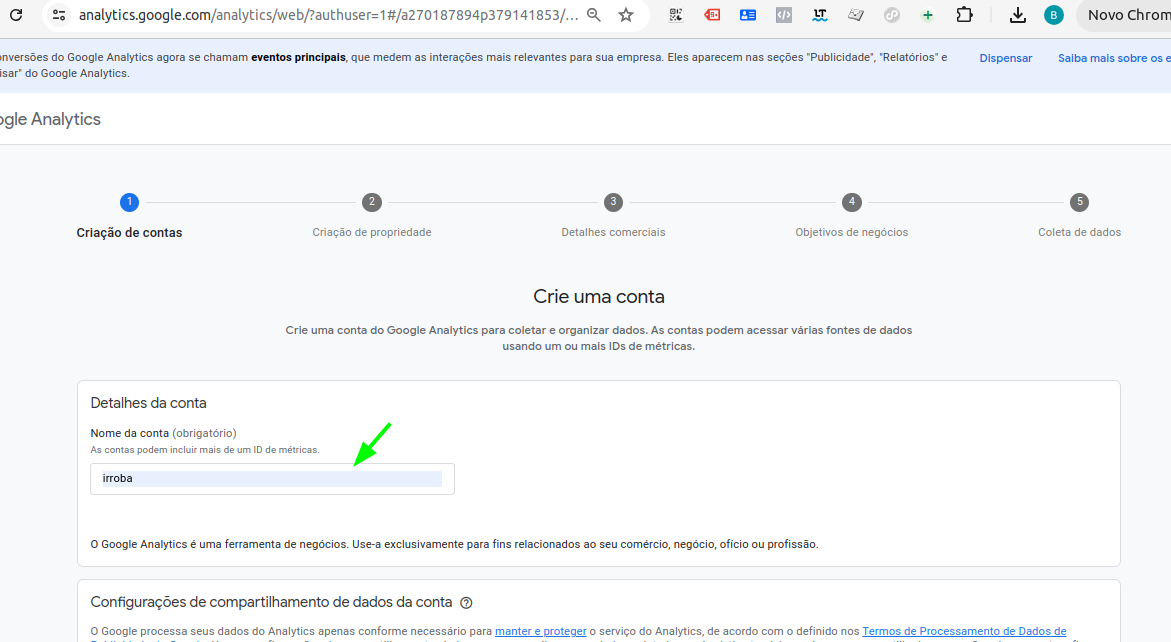1171x642 pixels.
Task: Open the 'manter e proteger' link
Action: pyautogui.click(x=541, y=632)
